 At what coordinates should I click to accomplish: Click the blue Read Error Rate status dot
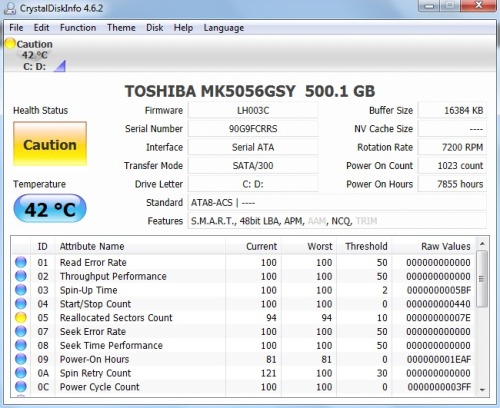(21, 262)
